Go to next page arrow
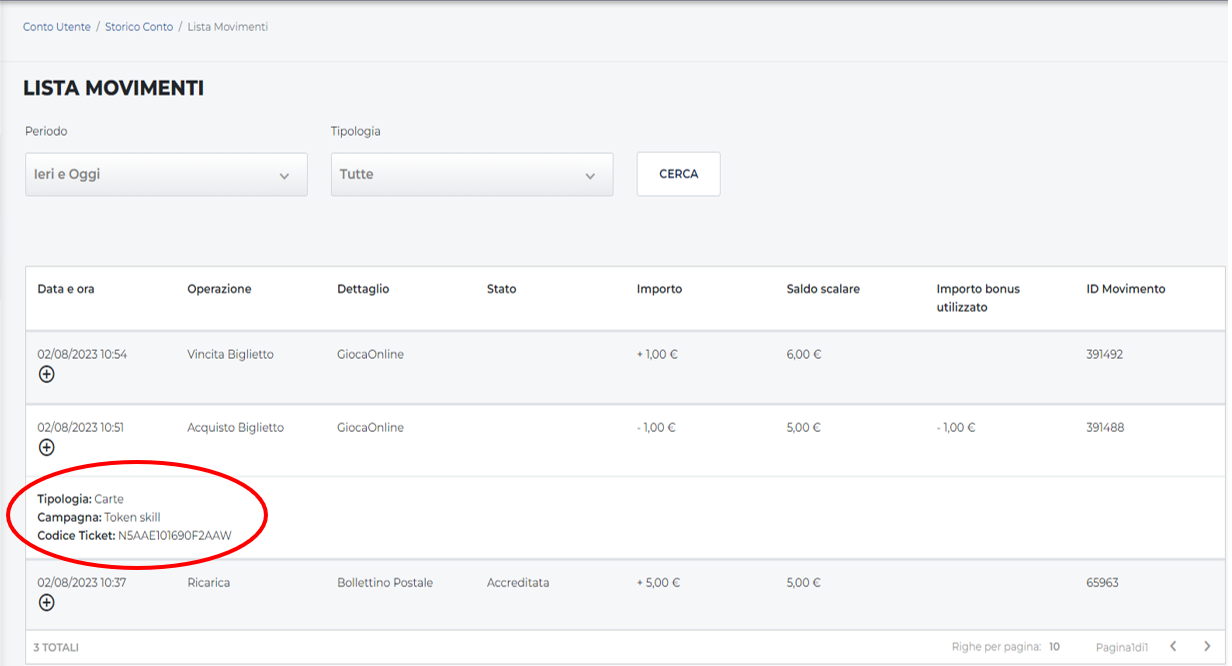Screen dimensions: 1232x666 1207,647
